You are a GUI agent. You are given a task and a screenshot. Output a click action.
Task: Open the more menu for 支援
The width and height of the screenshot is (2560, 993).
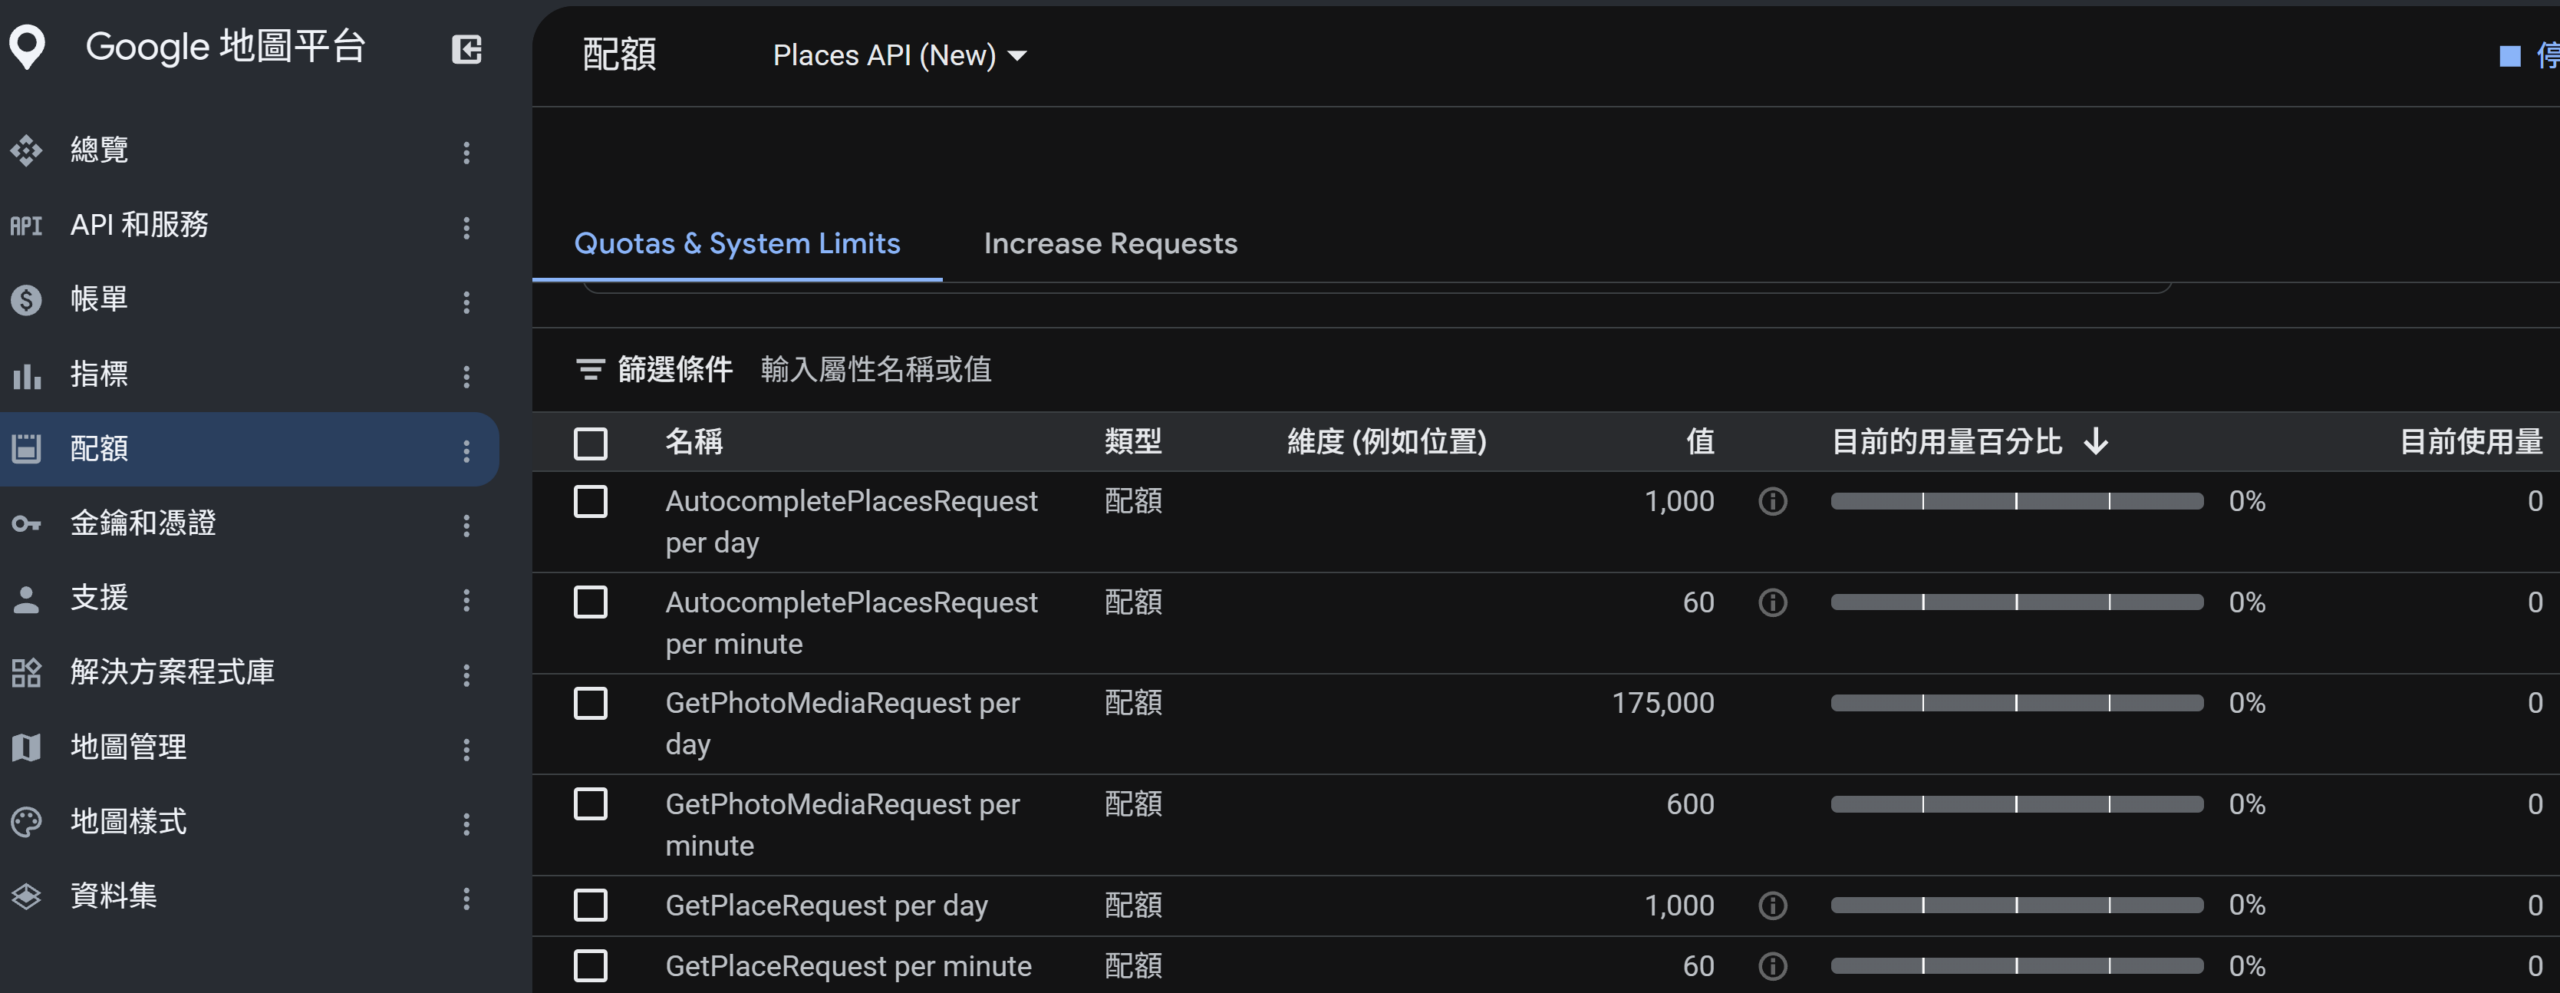pyautogui.click(x=466, y=600)
